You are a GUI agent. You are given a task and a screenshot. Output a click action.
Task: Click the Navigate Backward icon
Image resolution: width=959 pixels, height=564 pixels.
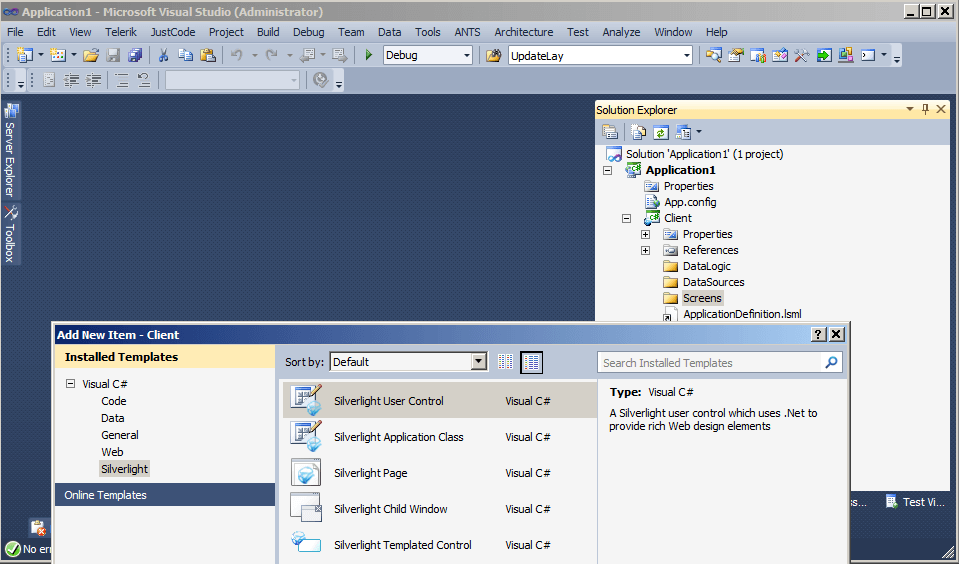(x=308, y=55)
